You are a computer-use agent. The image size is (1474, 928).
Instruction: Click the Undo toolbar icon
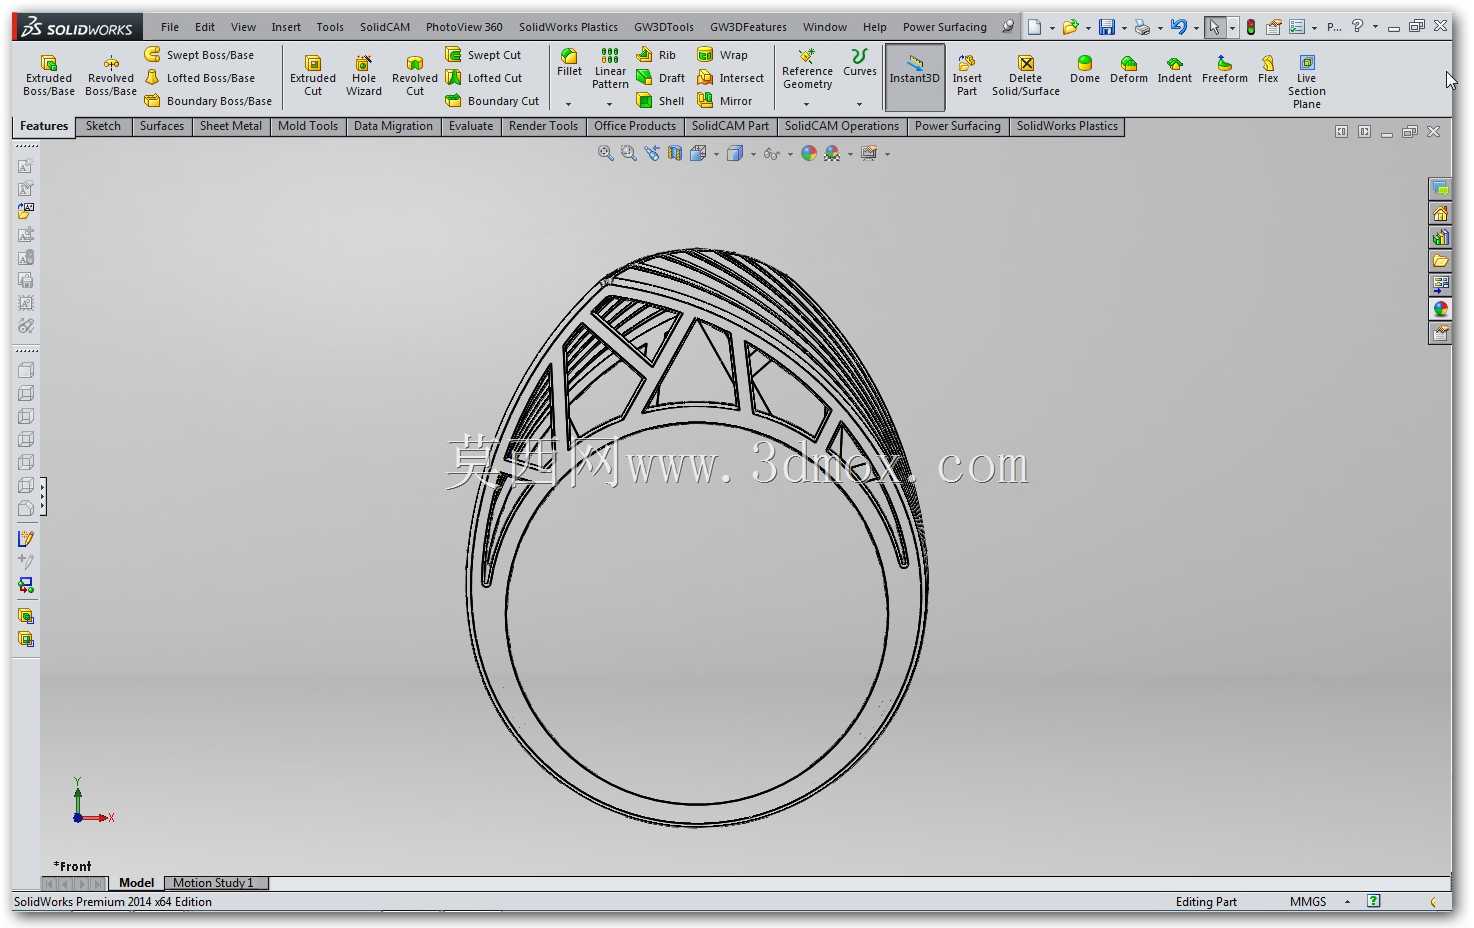1179,27
